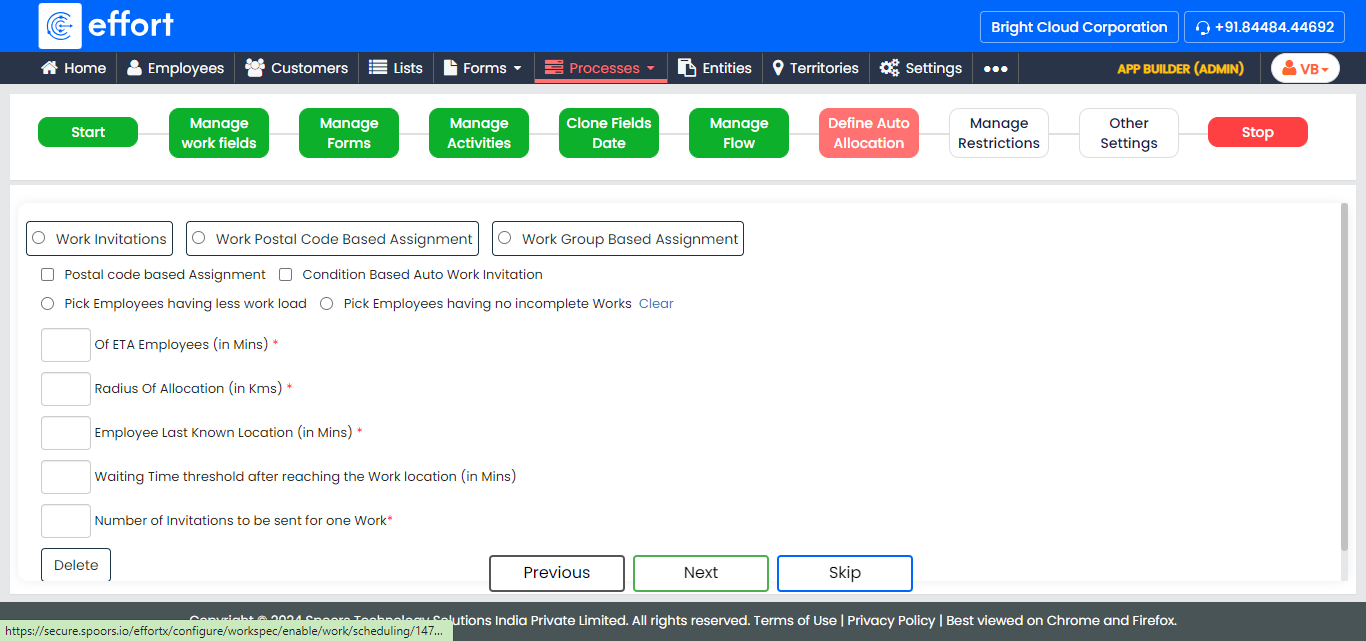The height and width of the screenshot is (641, 1366).
Task: Open the VB user profile dropdown
Action: point(1305,68)
